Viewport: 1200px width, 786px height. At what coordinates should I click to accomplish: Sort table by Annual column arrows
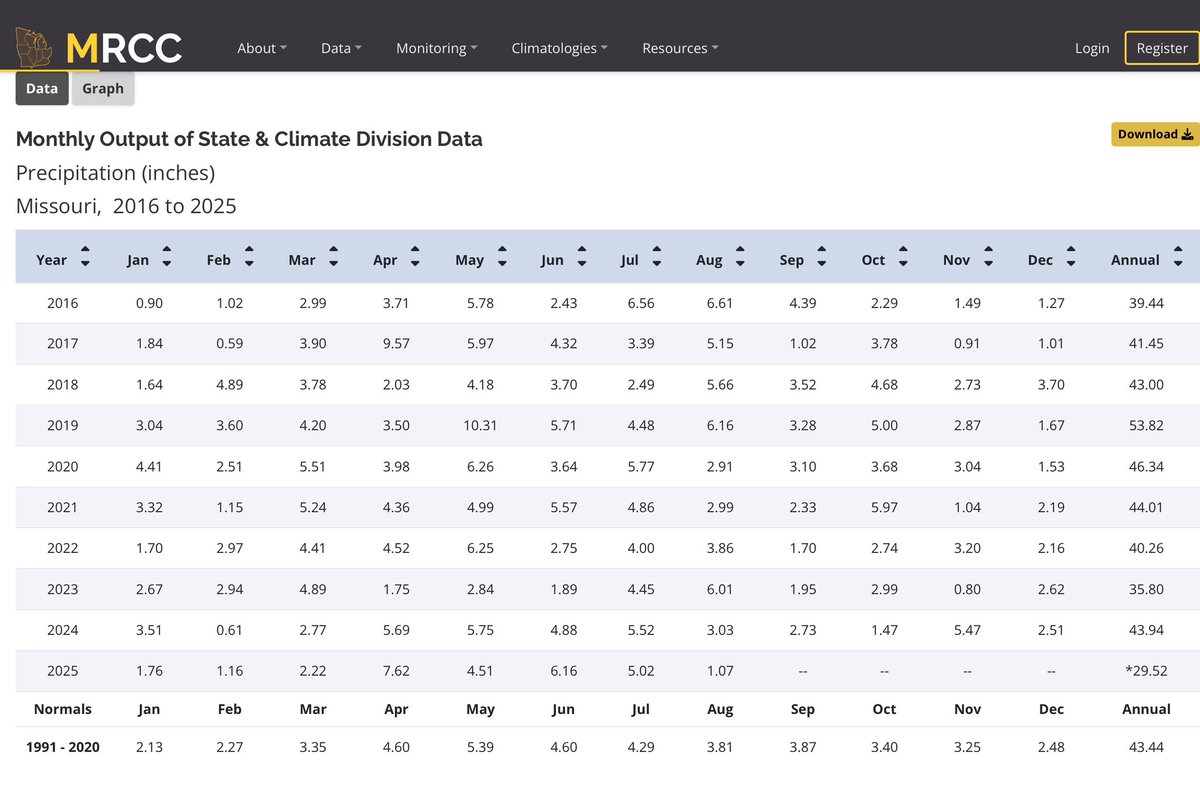(1178, 256)
